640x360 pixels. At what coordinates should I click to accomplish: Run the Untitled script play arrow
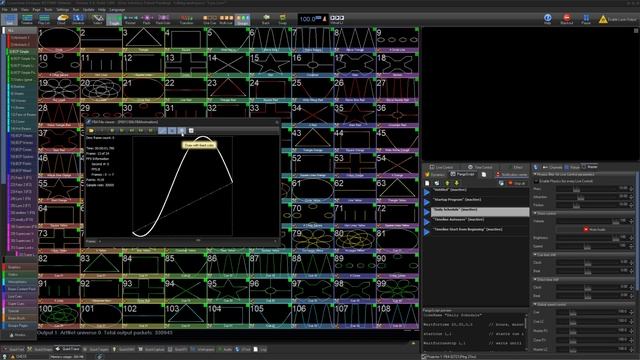point(427,192)
